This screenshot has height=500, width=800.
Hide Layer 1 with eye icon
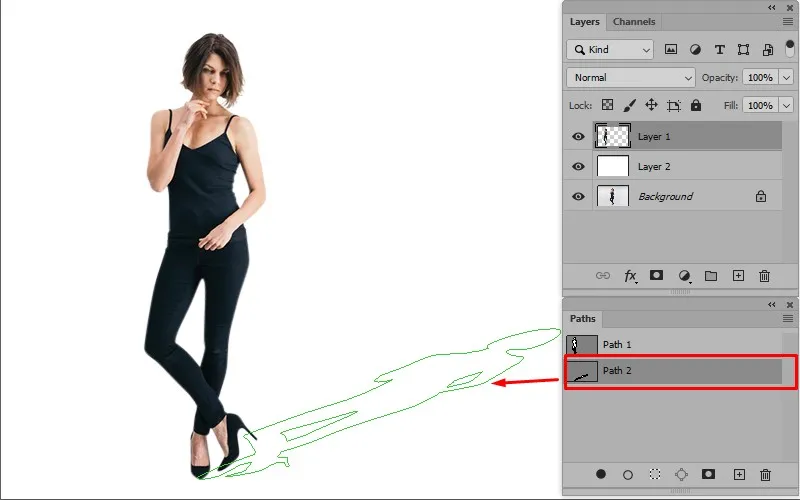[578, 136]
